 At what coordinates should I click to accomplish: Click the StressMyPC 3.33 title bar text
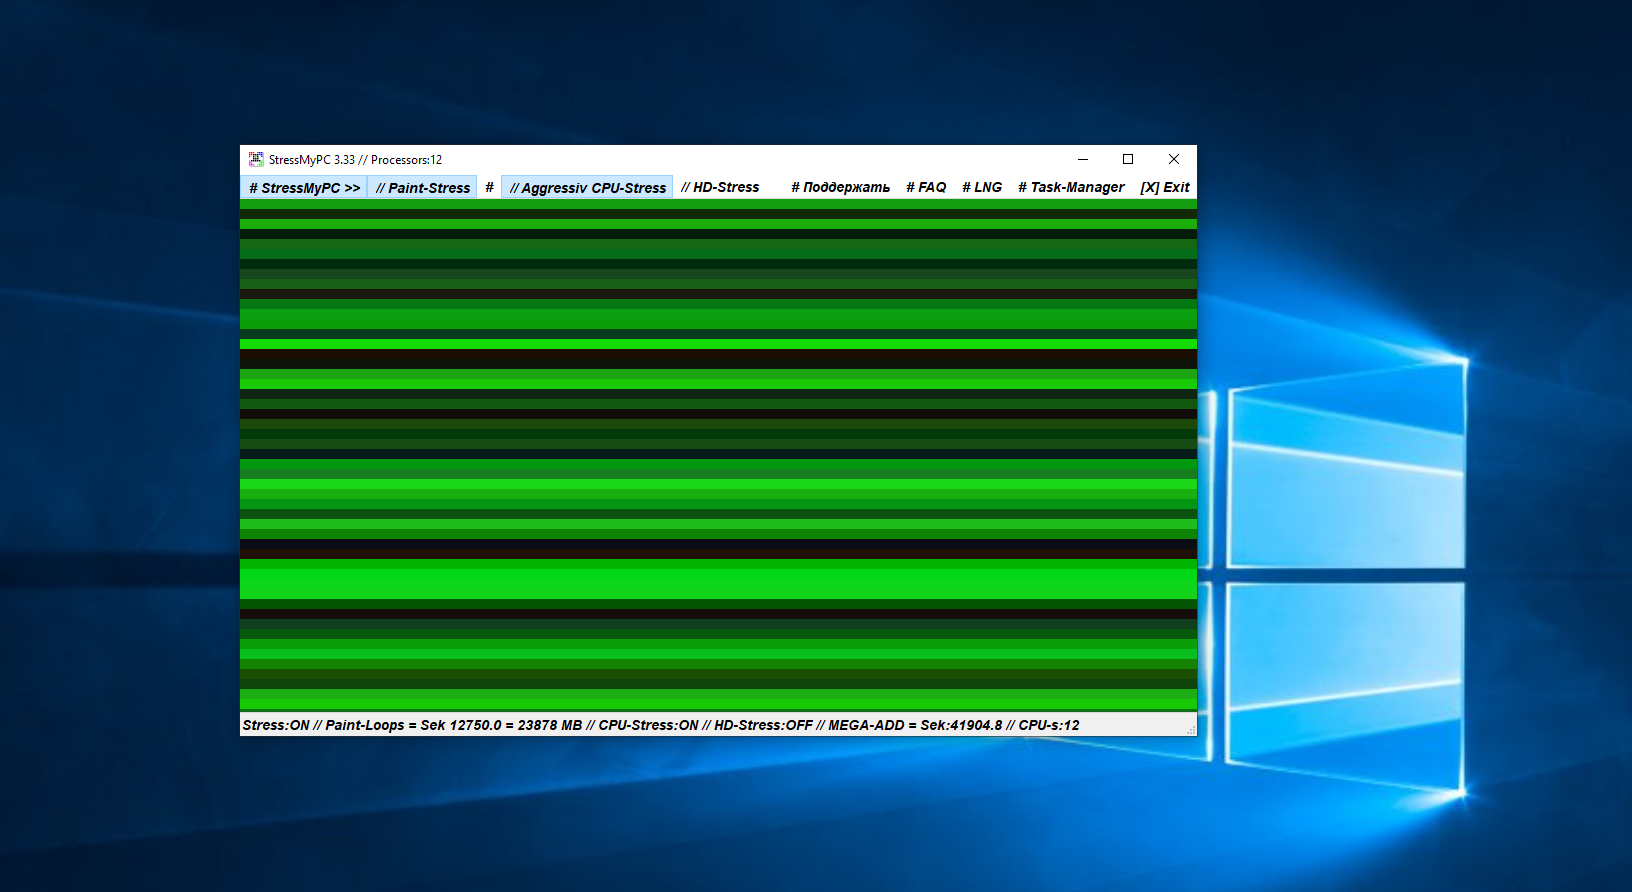pyautogui.click(x=312, y=160)
